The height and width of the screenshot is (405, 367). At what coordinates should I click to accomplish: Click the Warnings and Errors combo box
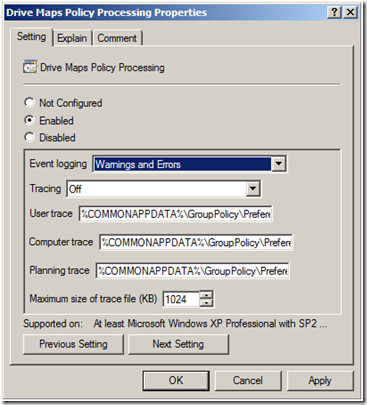click(189, 164)
